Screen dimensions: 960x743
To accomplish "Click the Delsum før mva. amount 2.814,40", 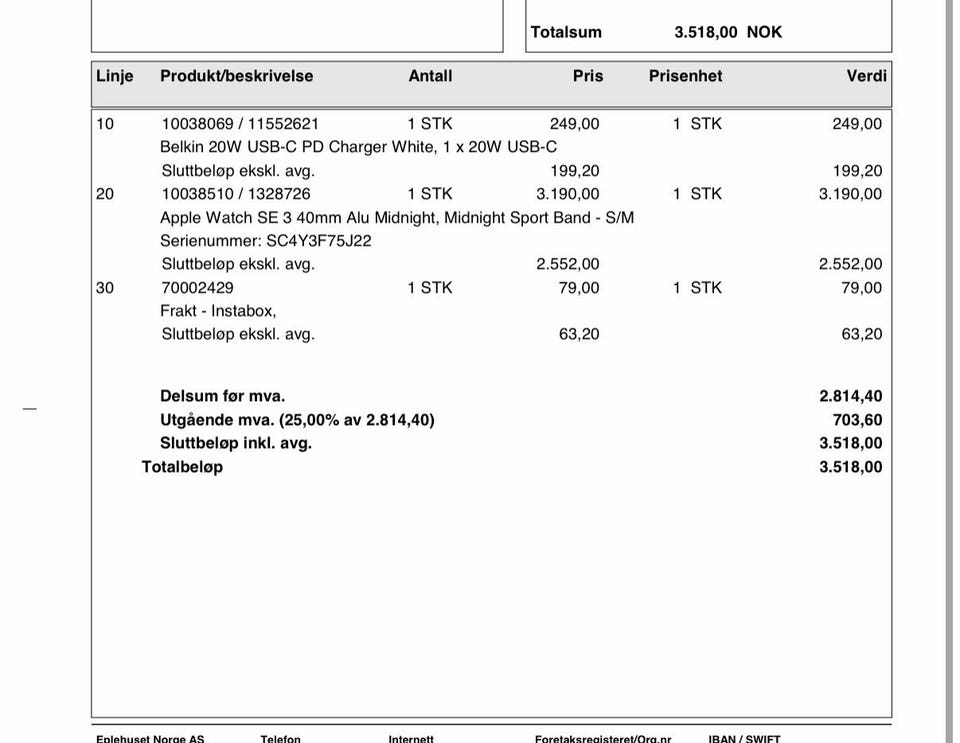I will click(x=850, y=396).
